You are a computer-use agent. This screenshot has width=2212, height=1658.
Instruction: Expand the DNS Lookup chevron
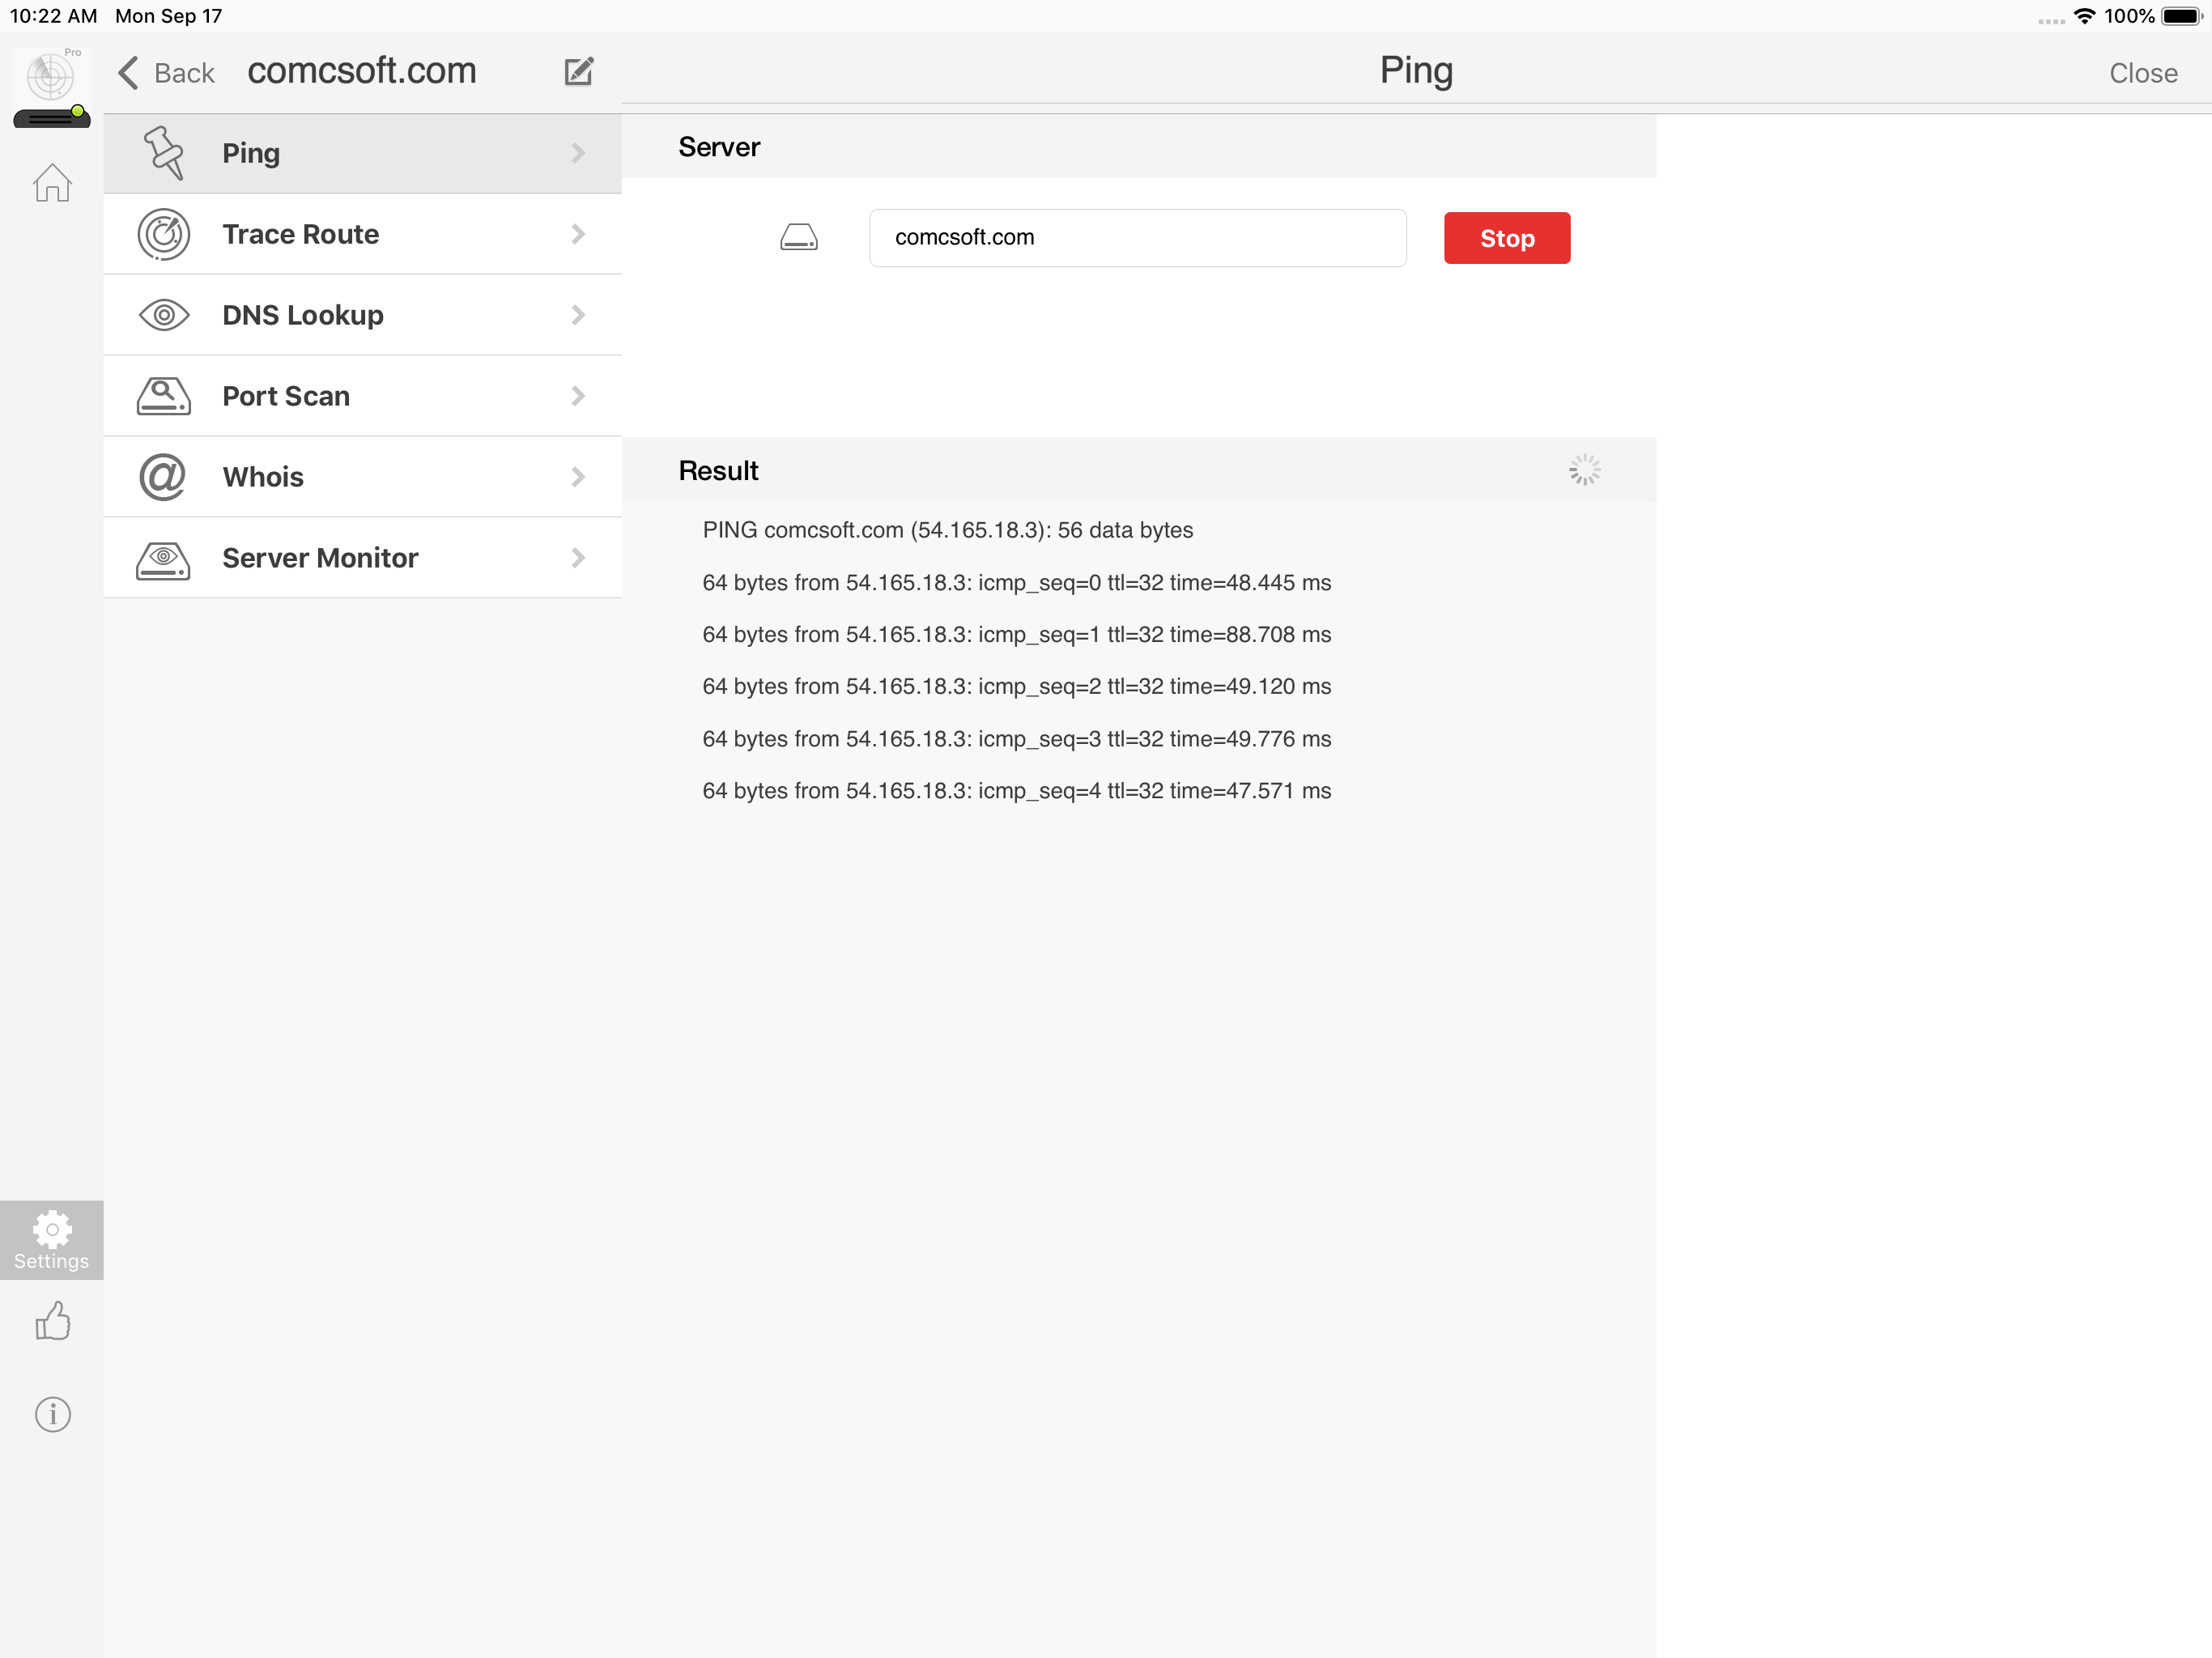tap(578, 315)
